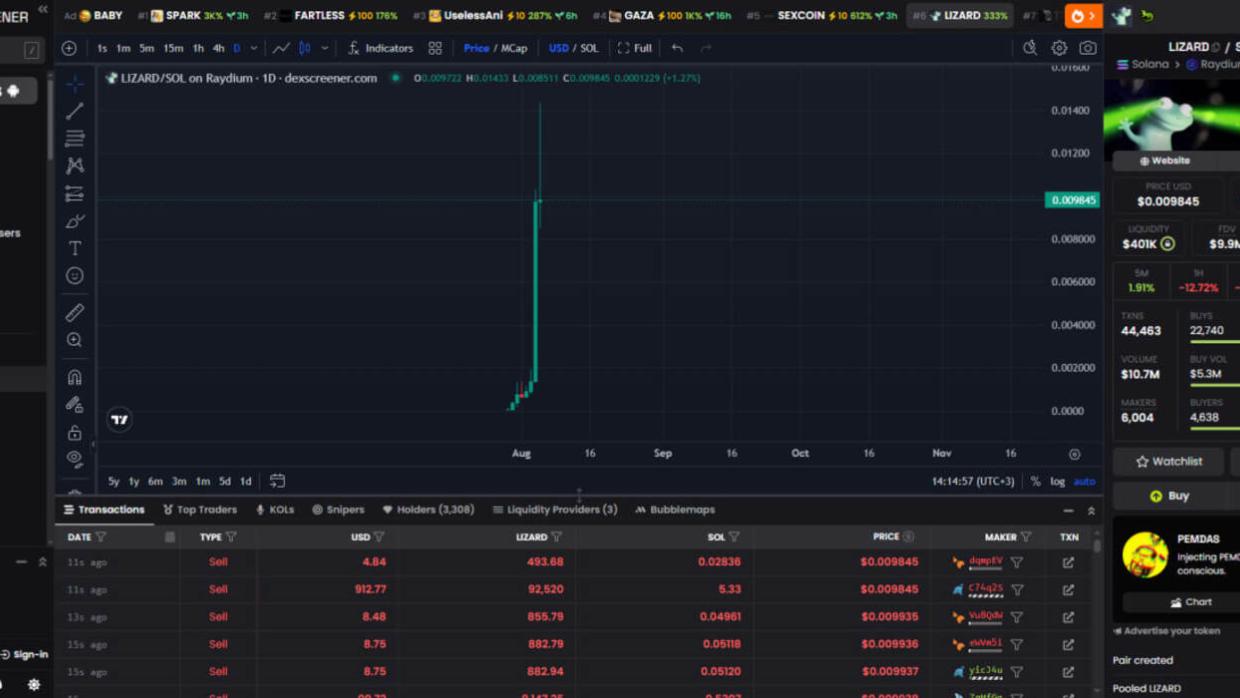The width and height of the screenshot is (1240, 698).
Task: Select the brush drawing tool
Action: 74,221
